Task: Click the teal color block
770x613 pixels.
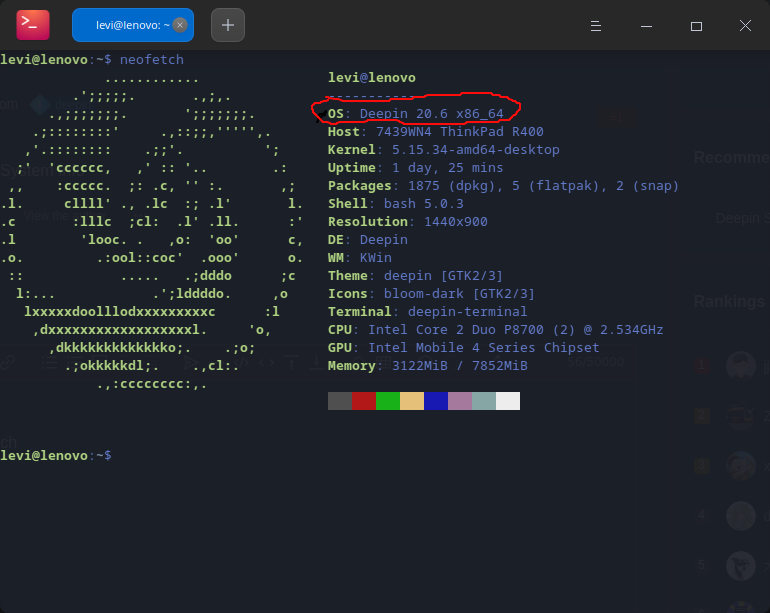Action: [x=484, y=401]
